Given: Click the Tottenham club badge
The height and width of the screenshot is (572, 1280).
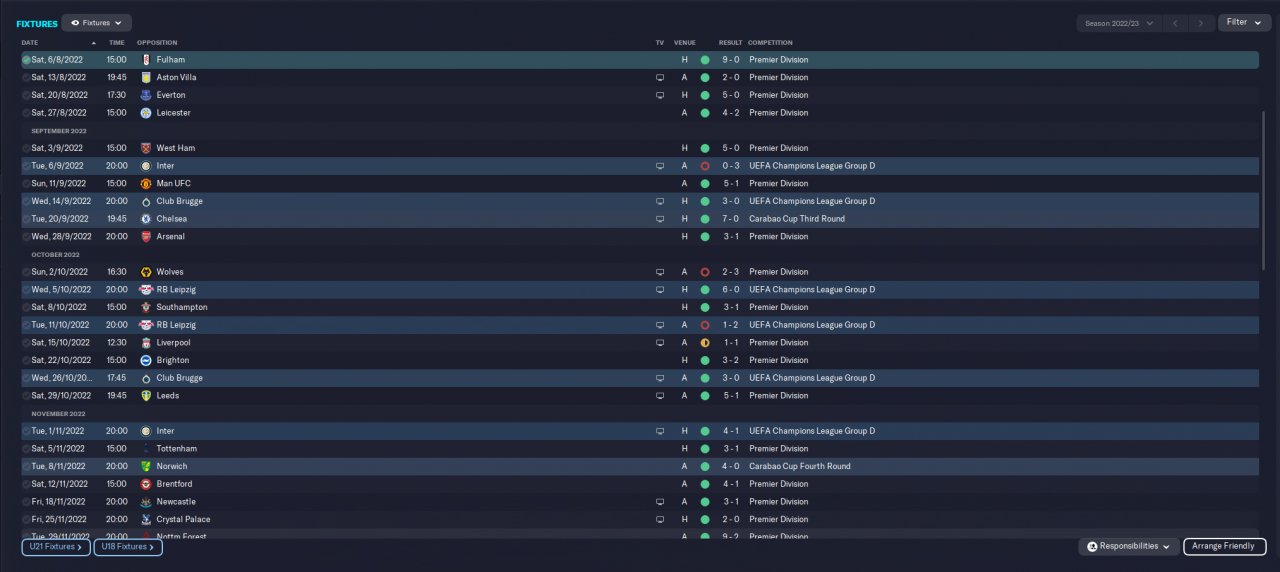Looking at the screenshot, I should pyautogui.click(x=145, y=449).
